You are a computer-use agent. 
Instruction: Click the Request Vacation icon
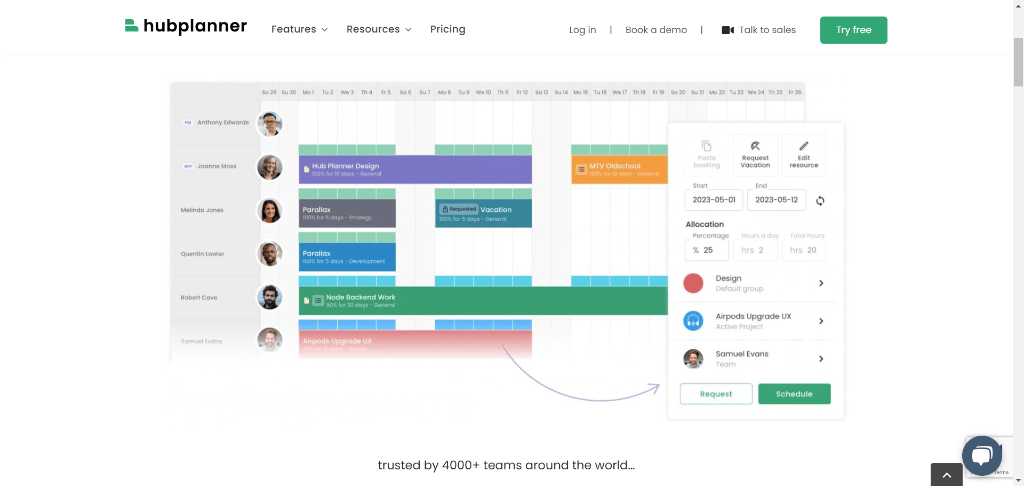click(755, 146)
